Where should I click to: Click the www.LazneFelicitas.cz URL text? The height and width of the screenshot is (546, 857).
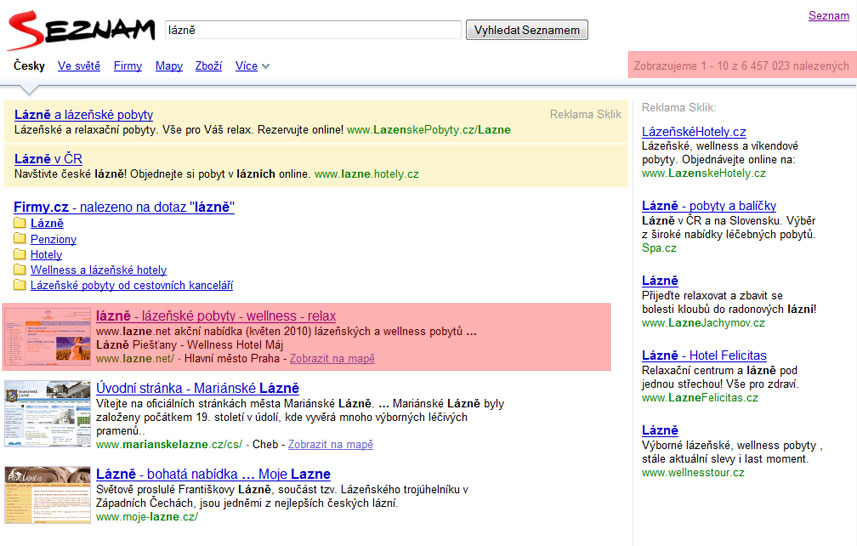click(700, 398)
